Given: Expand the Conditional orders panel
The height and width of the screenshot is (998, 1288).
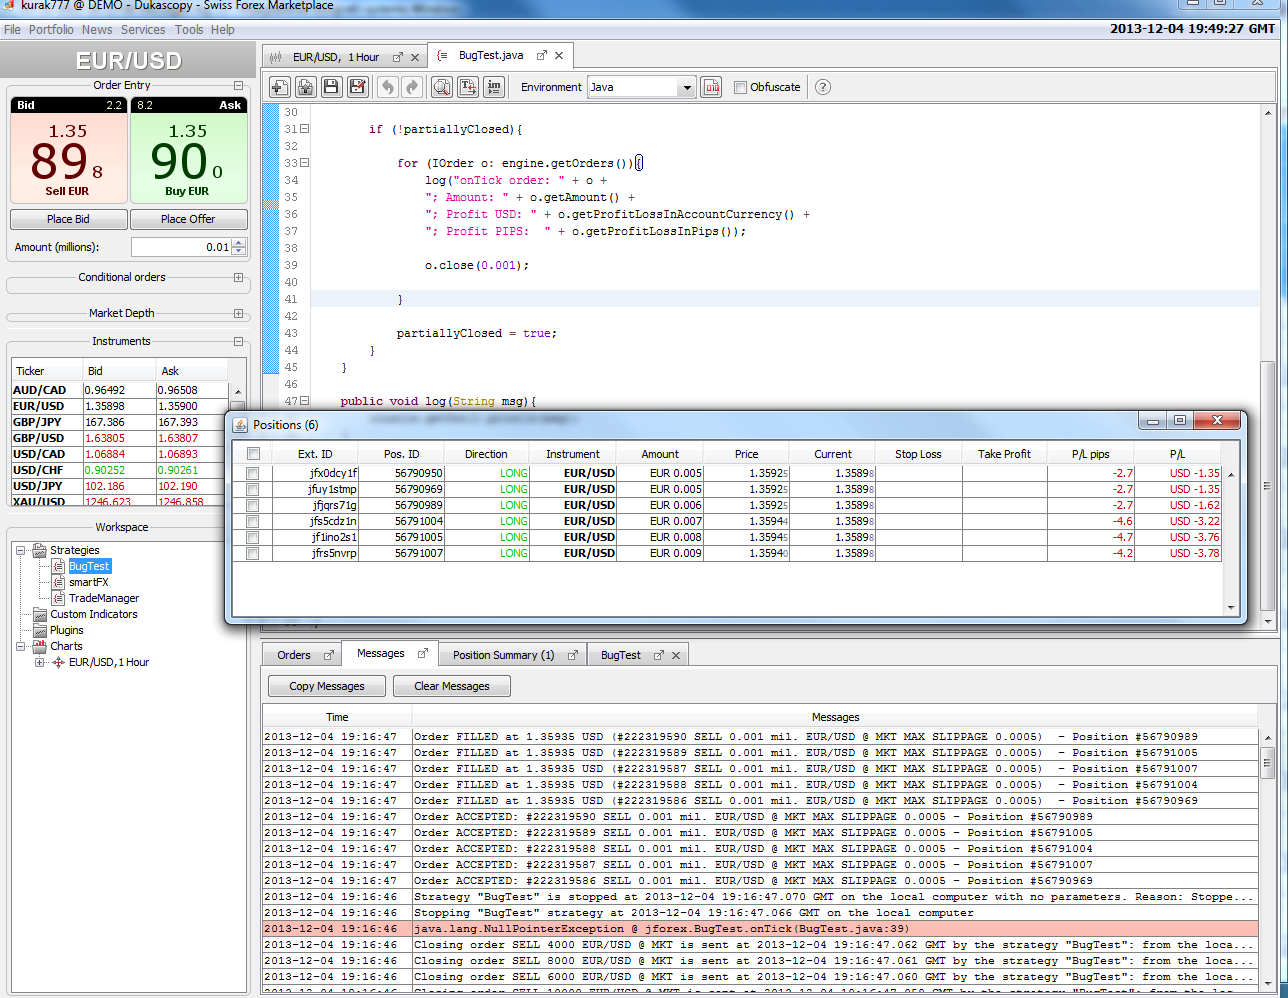Looking at the screenshot, I should 238,277.
